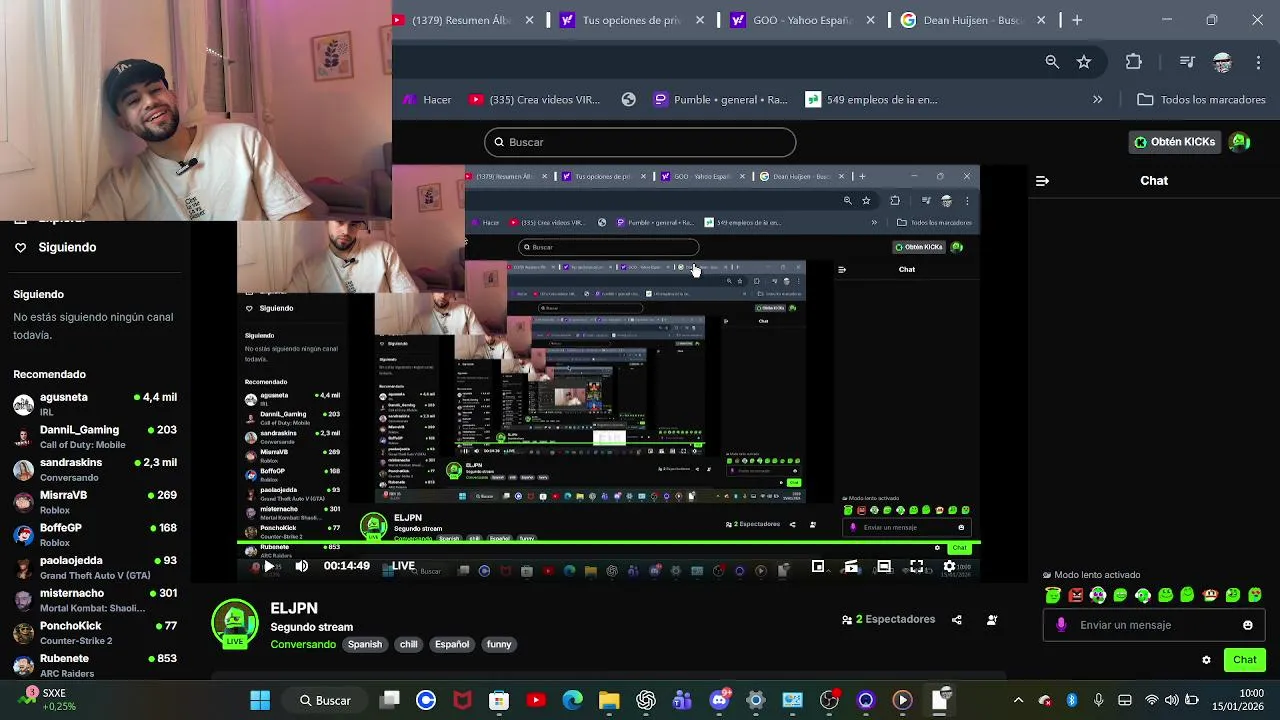Click the Chrome zoom magnifier icon
The height and width of the screenshot is (720, 1280).
(1052, 62)
